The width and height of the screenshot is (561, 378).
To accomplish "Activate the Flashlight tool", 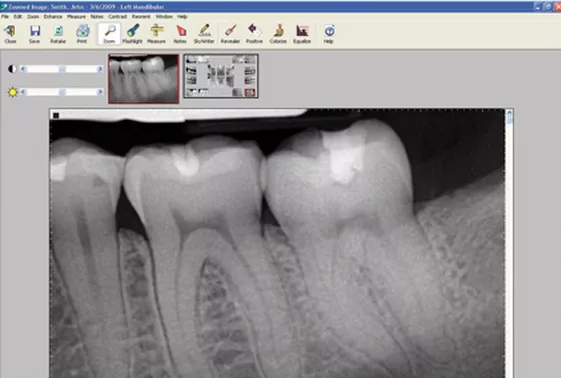I will pos(132,34).
